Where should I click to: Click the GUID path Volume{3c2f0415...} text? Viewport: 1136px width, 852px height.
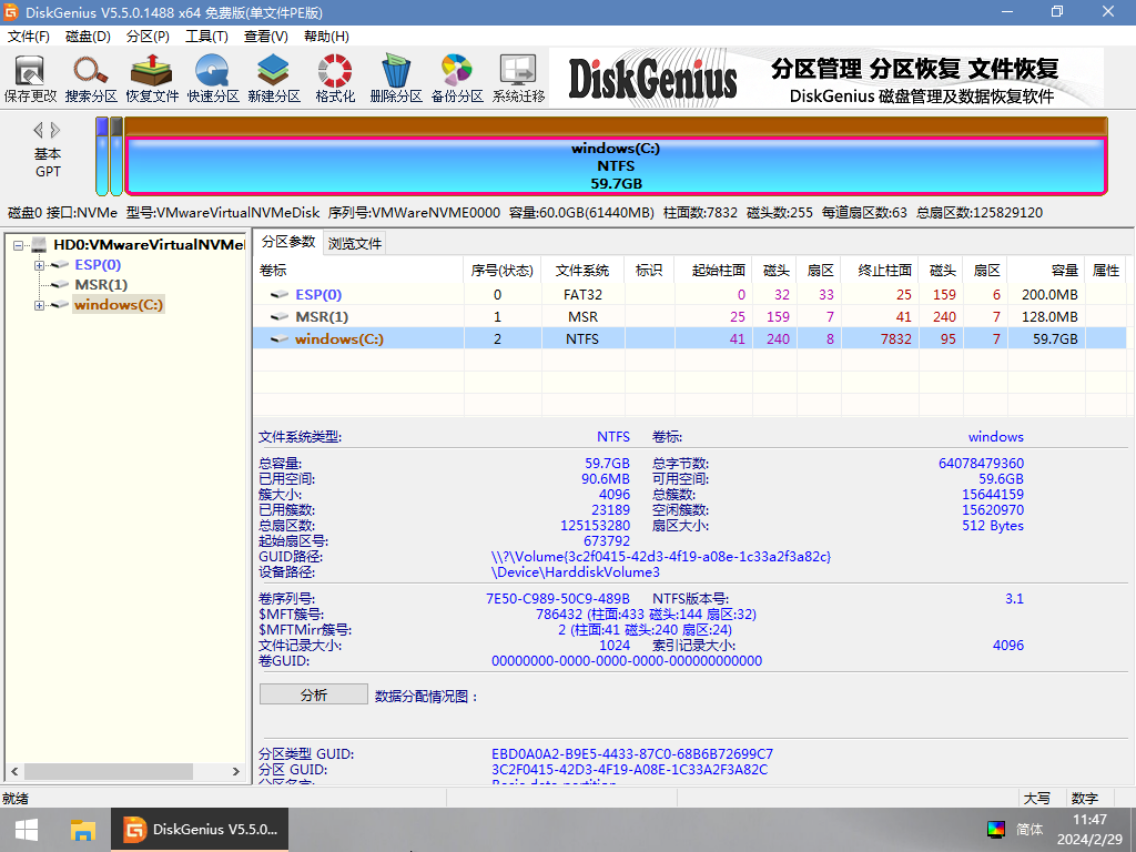tap(661, 556)
